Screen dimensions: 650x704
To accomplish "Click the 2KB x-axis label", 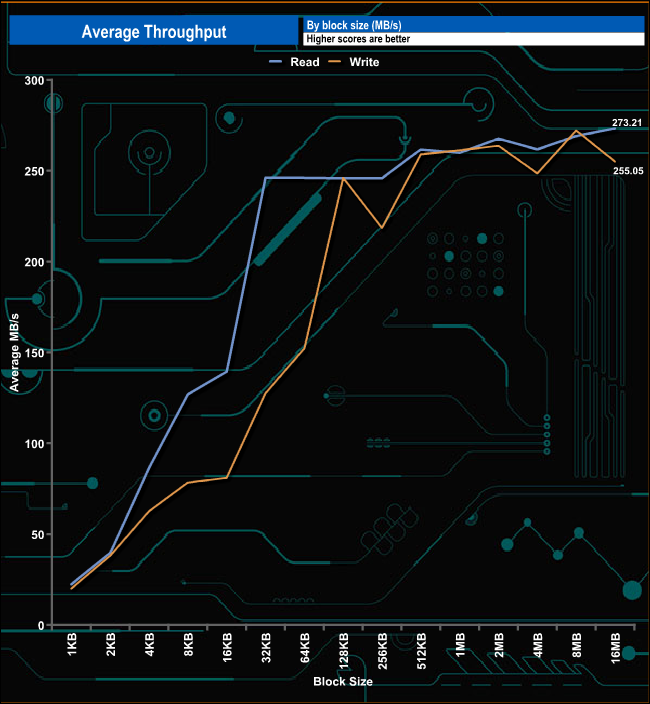I will 111,644.
